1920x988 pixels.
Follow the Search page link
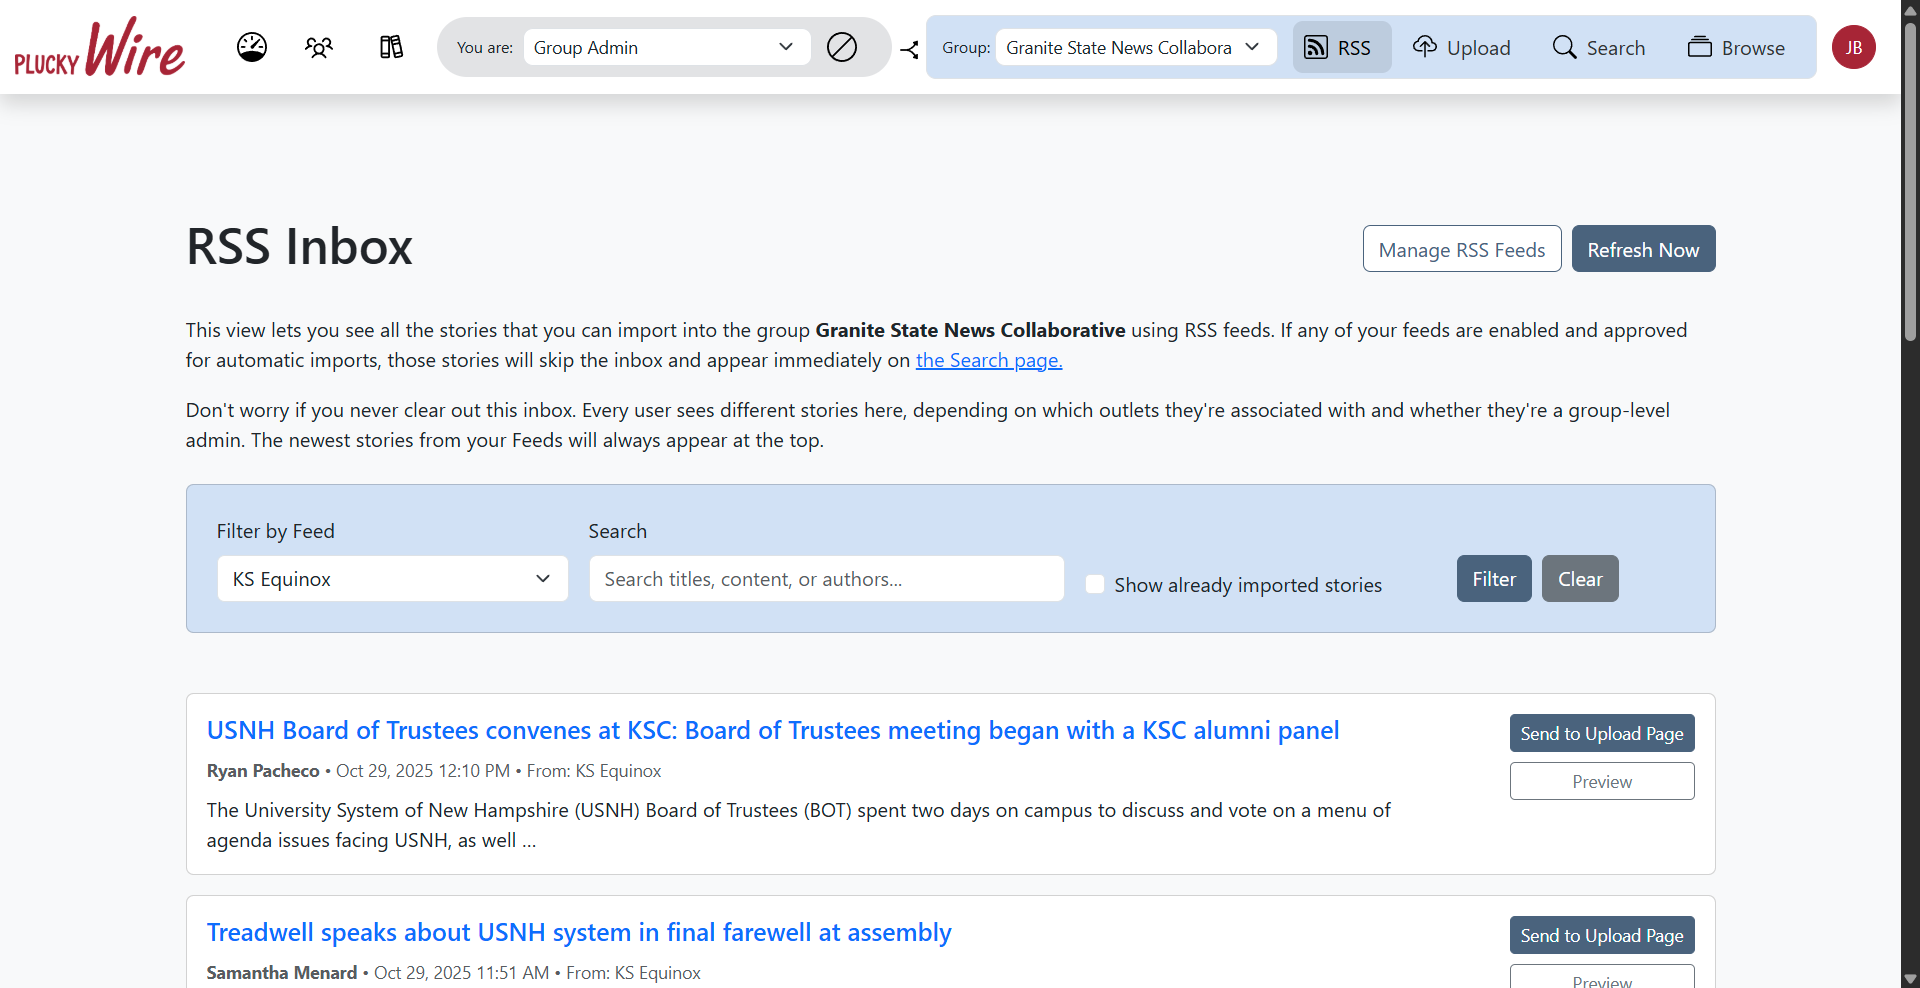988,360
